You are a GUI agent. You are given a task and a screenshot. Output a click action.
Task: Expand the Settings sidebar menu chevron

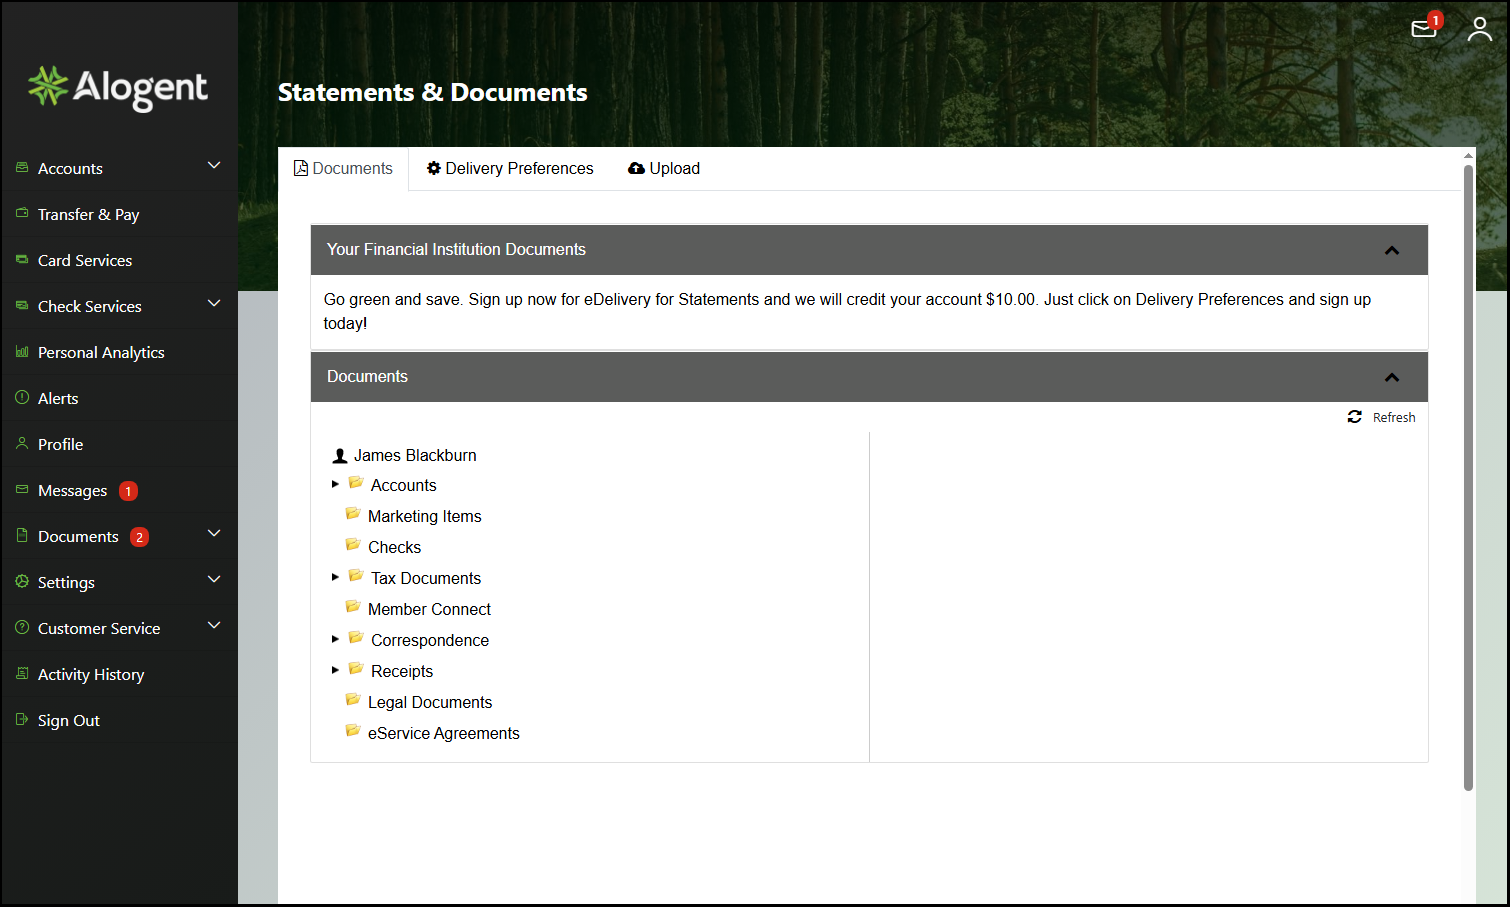tap(213, 580)
